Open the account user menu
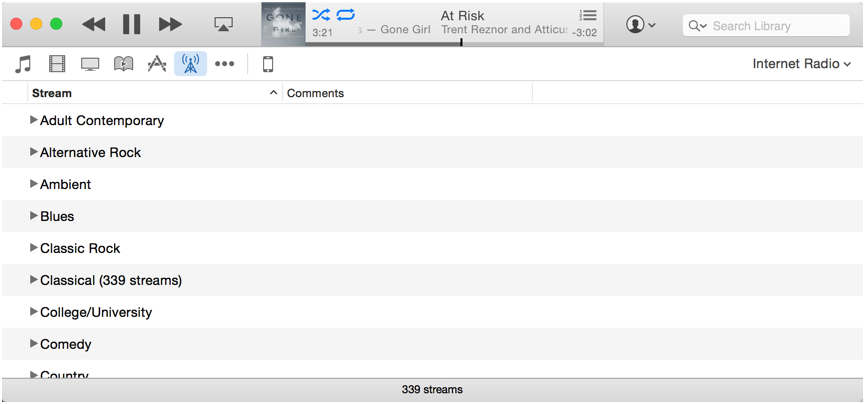 point(640,25)
